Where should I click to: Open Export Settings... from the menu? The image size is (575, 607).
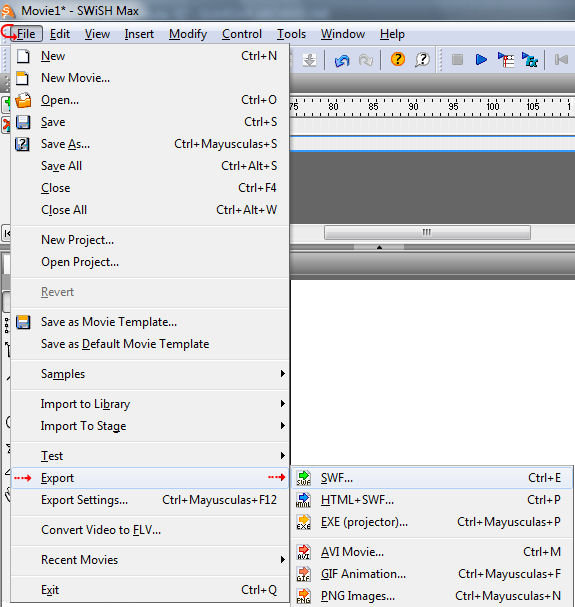(x=149, y=500)
